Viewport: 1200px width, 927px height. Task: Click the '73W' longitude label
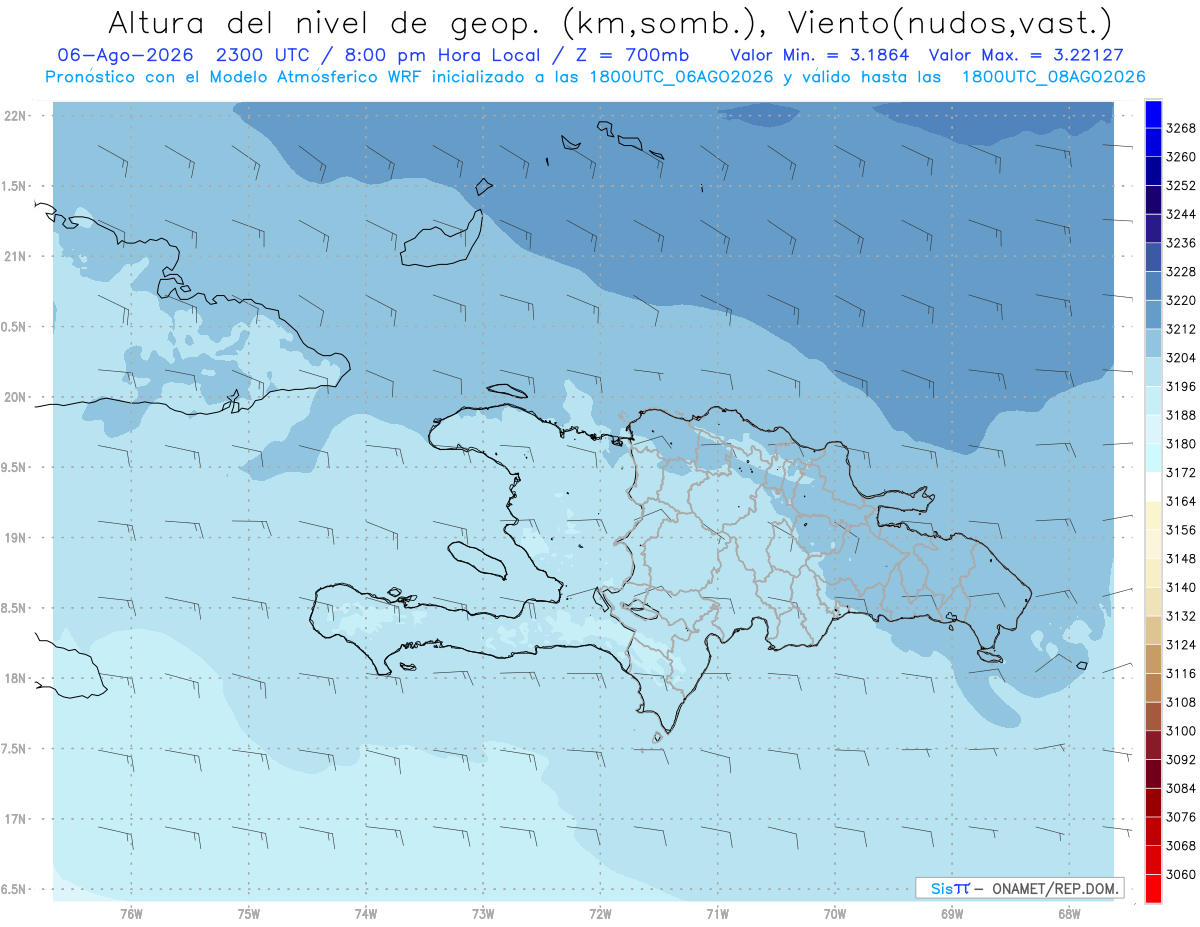[x=483, y=913]
